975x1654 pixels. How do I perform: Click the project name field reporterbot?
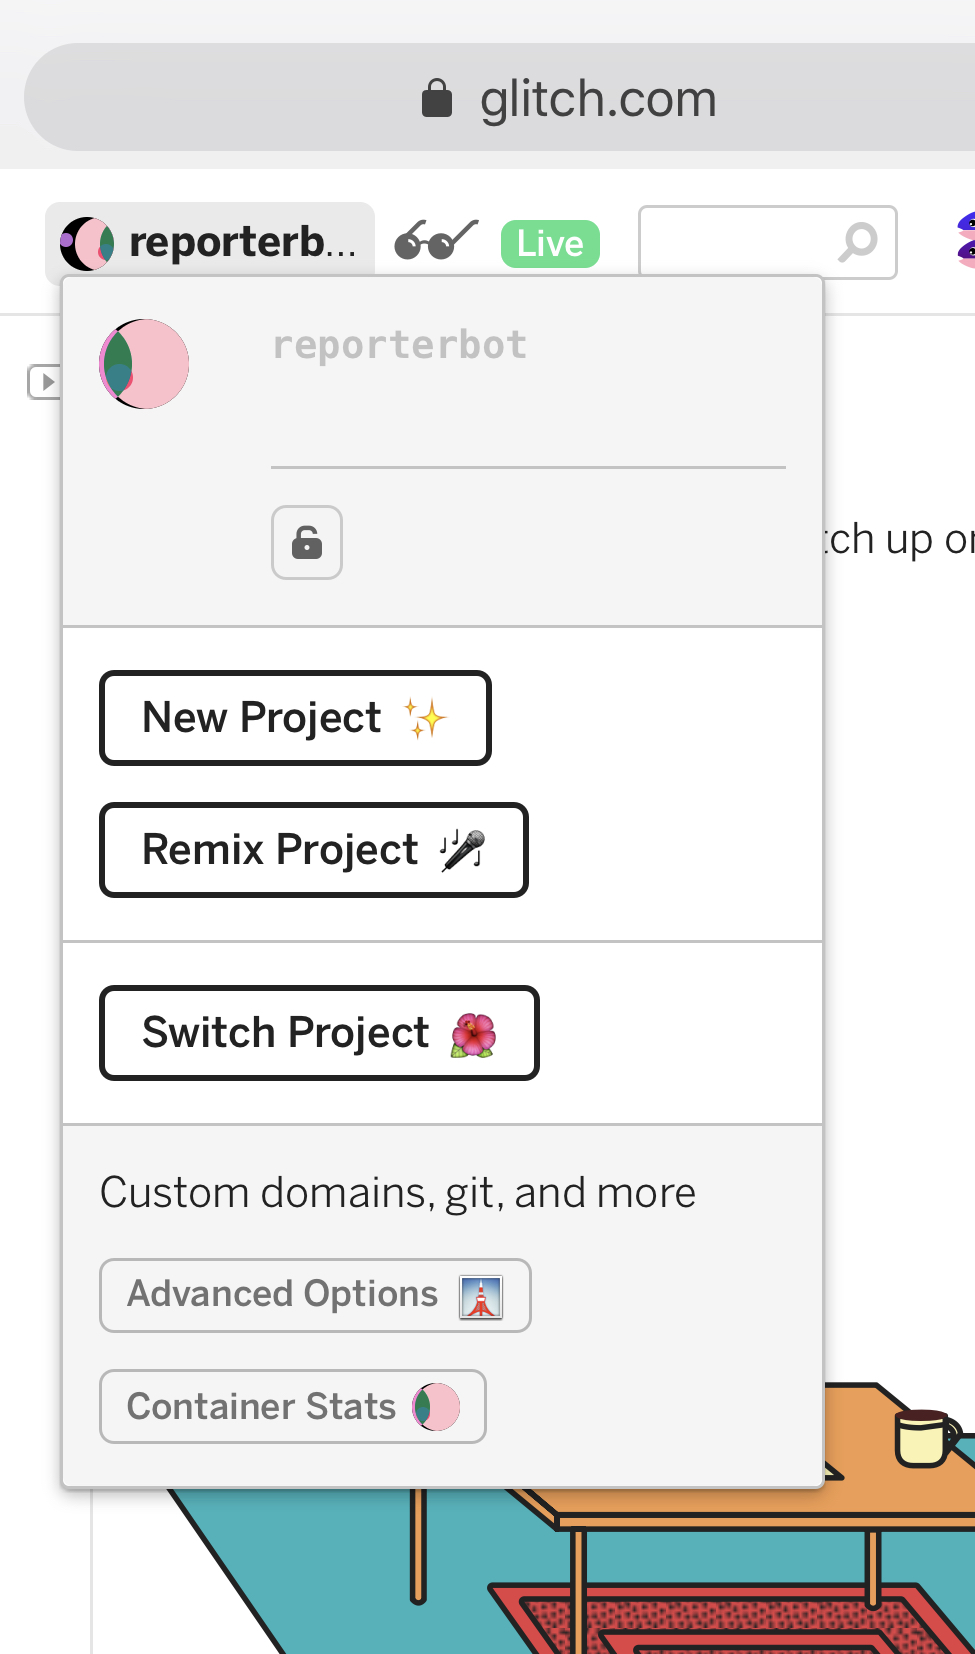pos(528,345)
